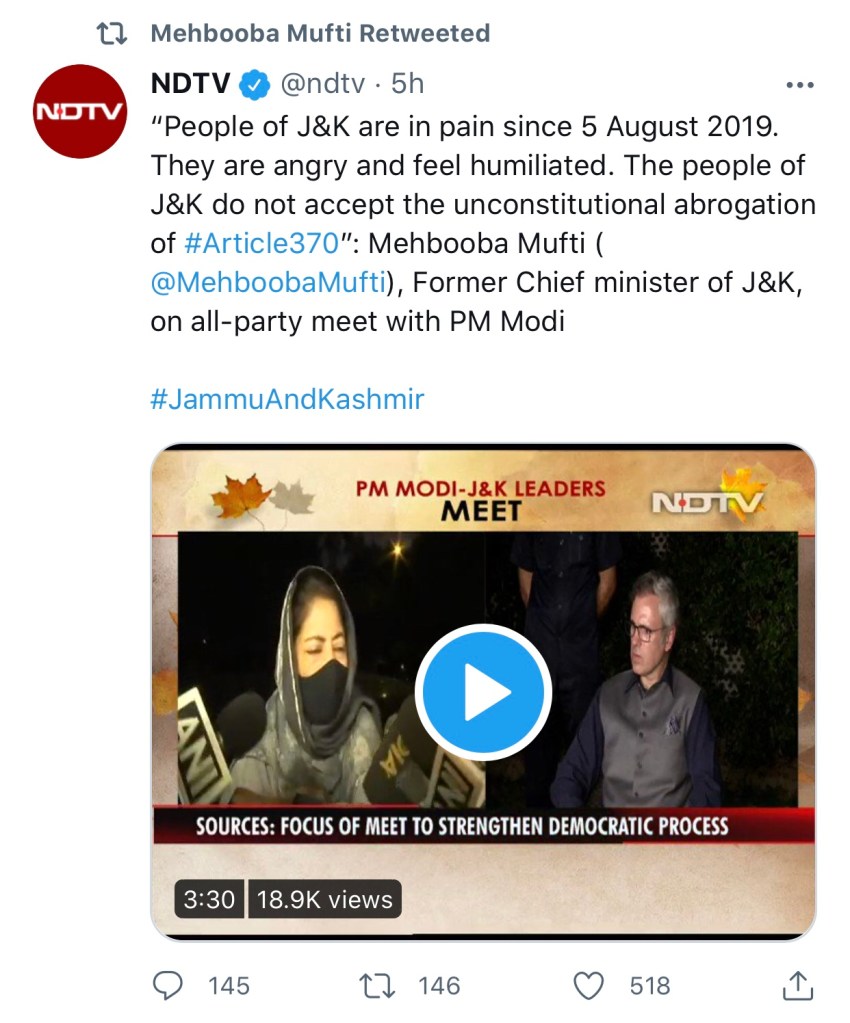Play the video using the blue play button
The width and height of the screenshot is (850, 1023).
[x=483, y=692]
